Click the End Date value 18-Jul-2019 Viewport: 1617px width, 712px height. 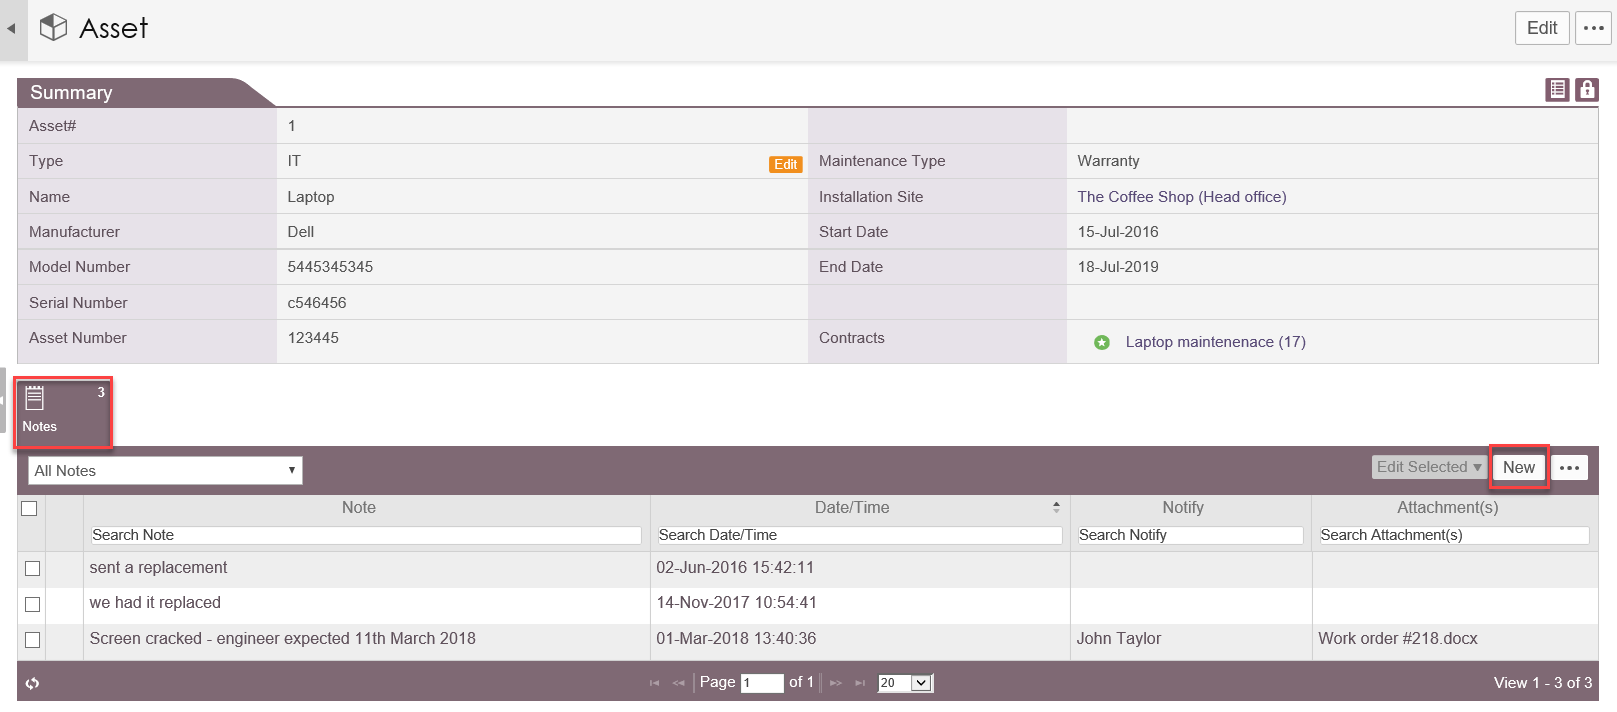(1118, 267)
